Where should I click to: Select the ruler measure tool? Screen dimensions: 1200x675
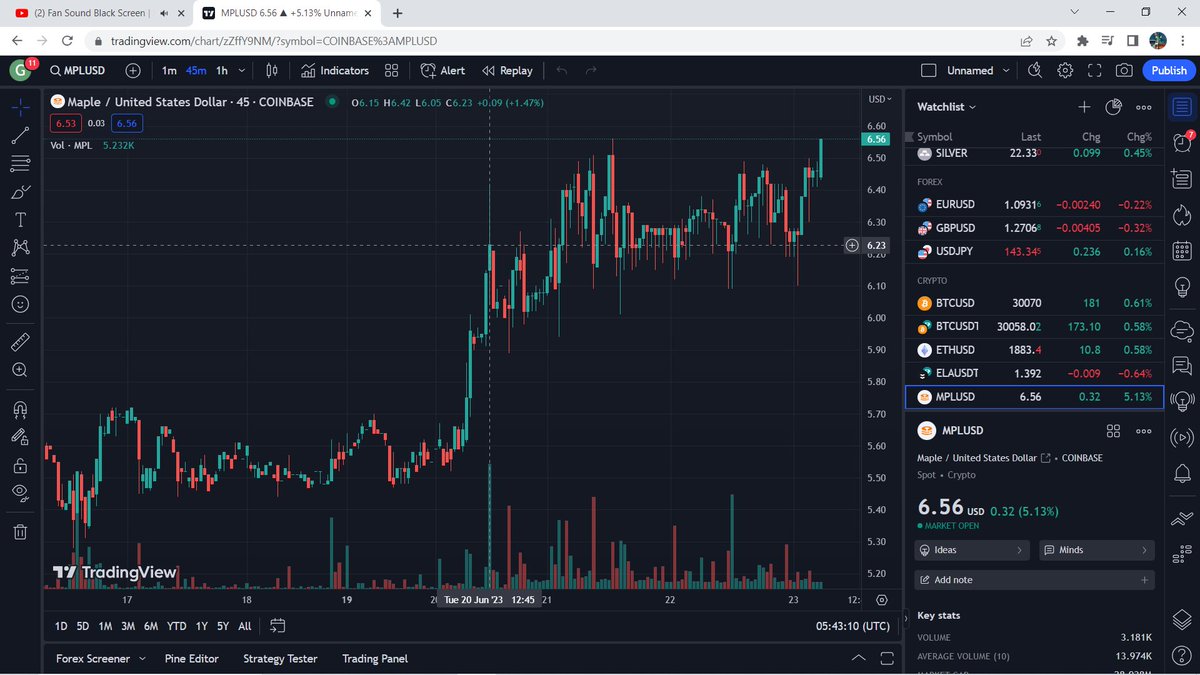coord(20,342)
